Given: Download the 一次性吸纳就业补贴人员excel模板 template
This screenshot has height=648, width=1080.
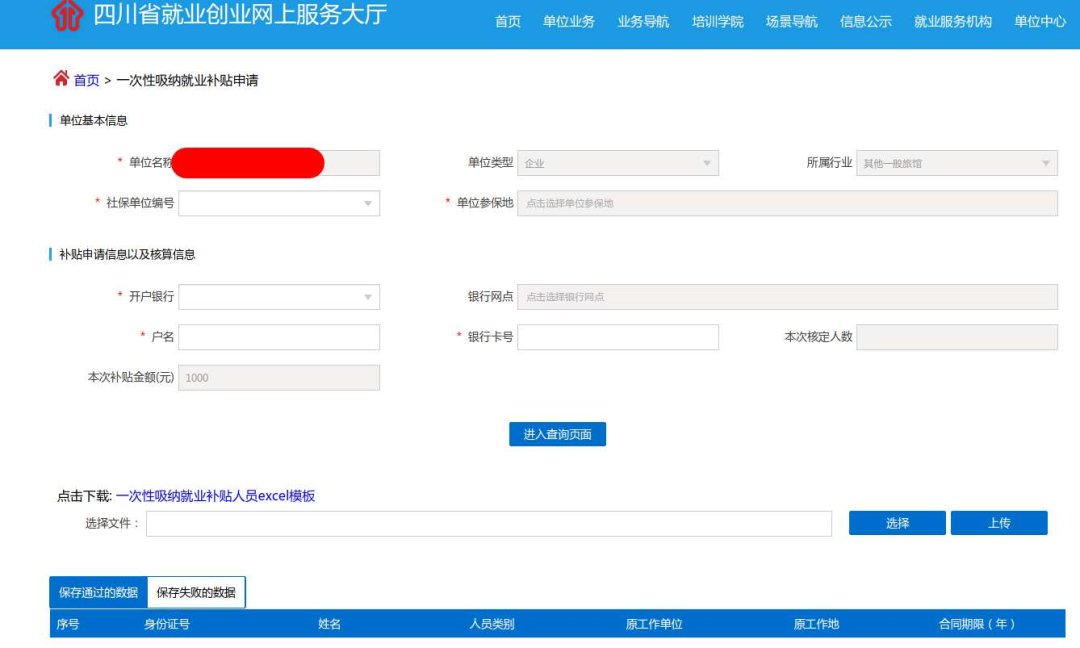Looking at the screenshot, I should (x=215, y=495).
